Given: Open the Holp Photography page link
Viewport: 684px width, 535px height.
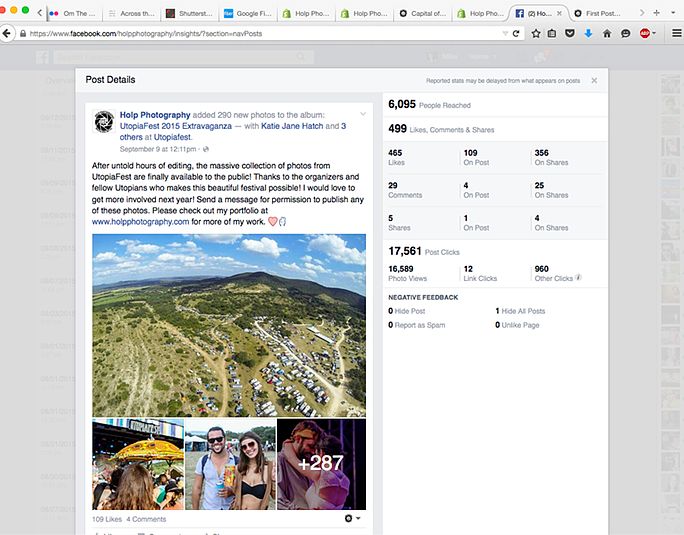Looking at the screenshot, I should (x=155, y=115).
